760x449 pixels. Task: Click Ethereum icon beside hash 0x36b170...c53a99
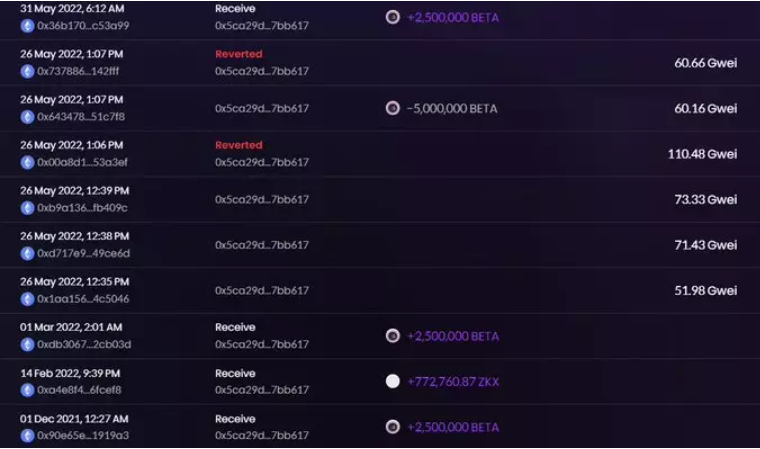click(27, 25)
